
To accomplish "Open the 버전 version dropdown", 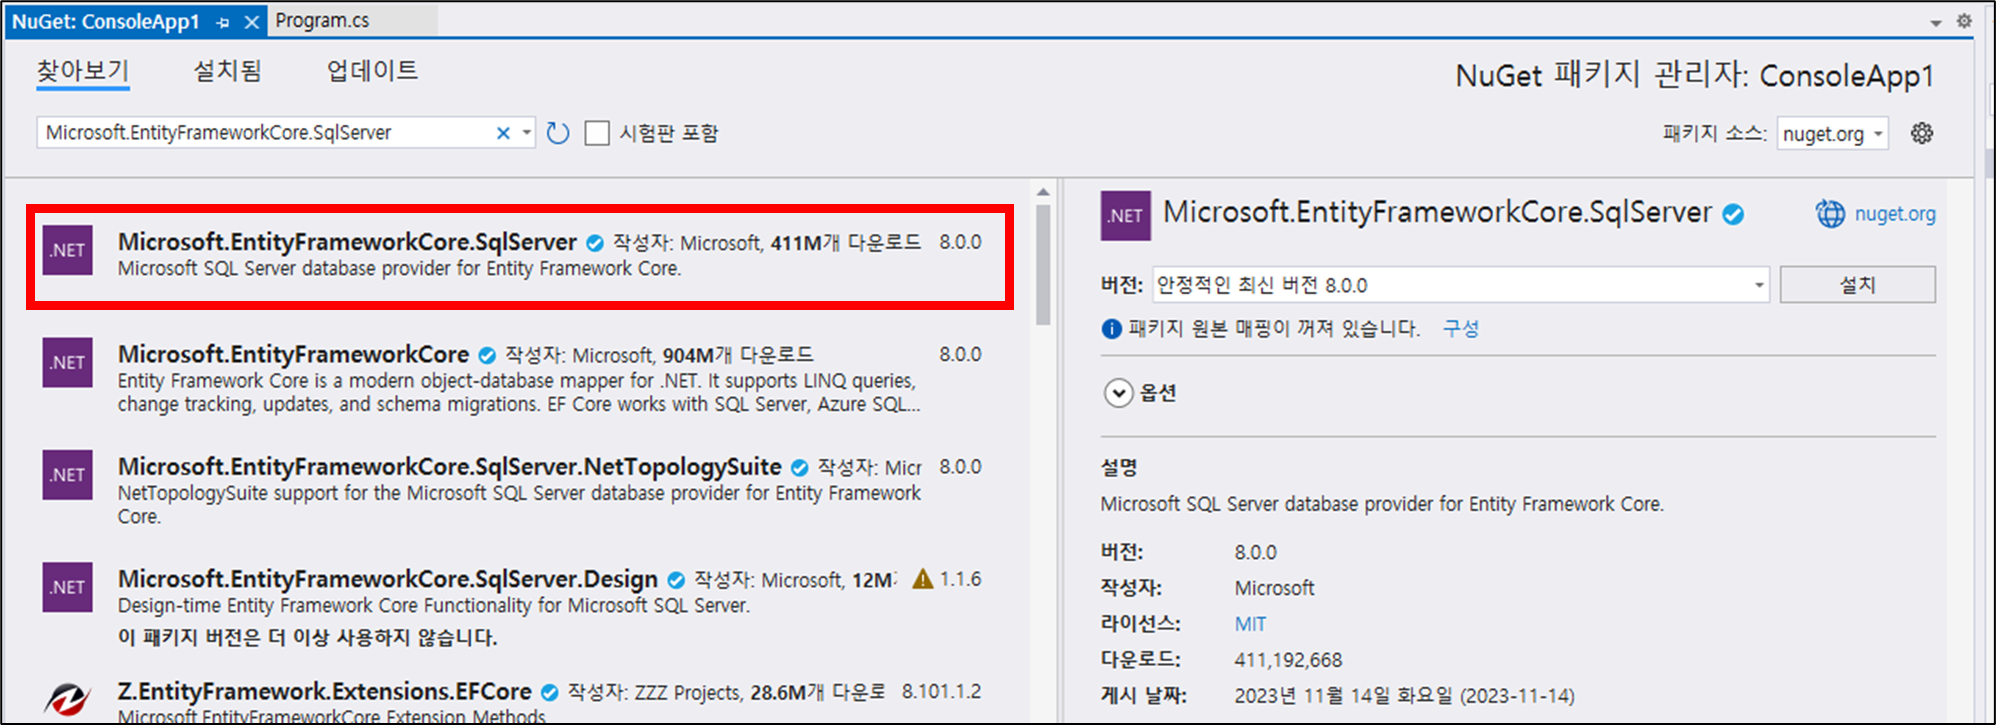I will 1460,285.
